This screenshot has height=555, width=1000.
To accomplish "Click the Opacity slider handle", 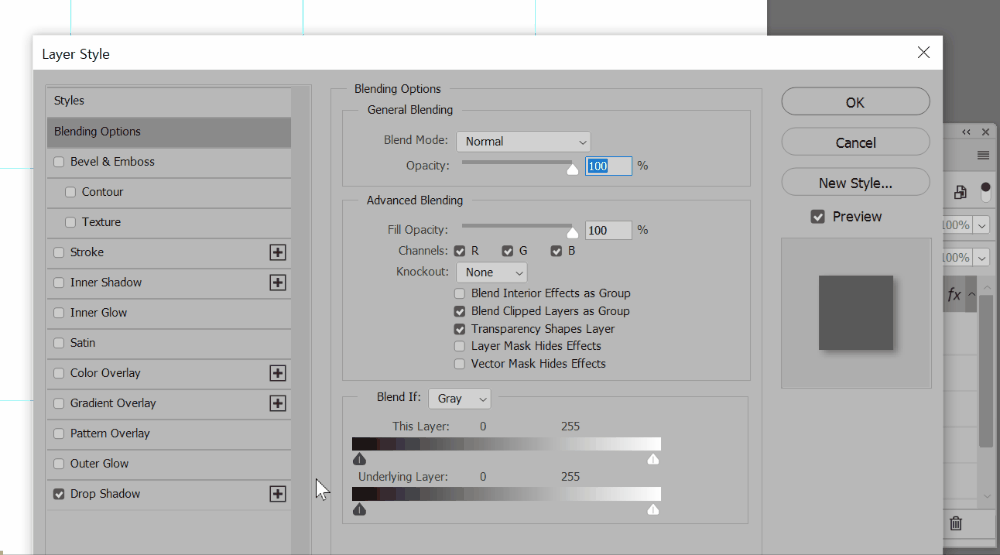I will (x=573, y=168).
